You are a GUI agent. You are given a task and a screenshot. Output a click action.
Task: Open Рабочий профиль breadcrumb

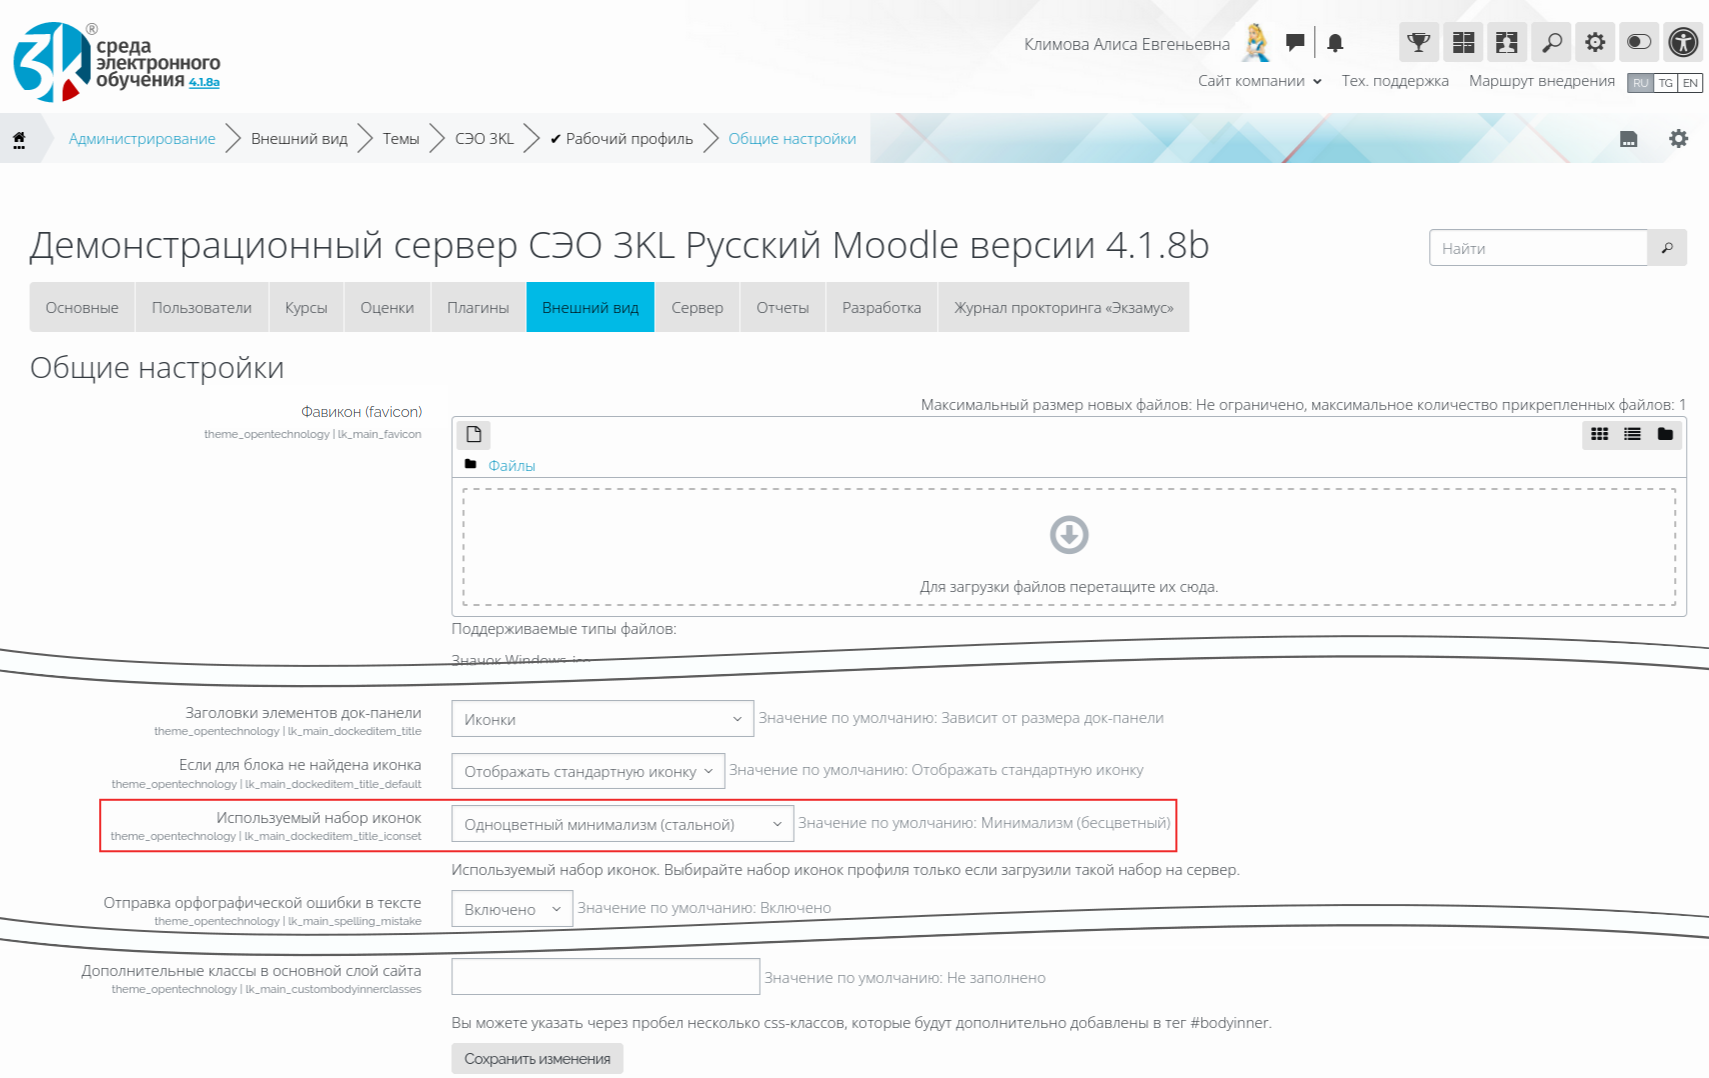pyautogui.click(x=621, y=139)
